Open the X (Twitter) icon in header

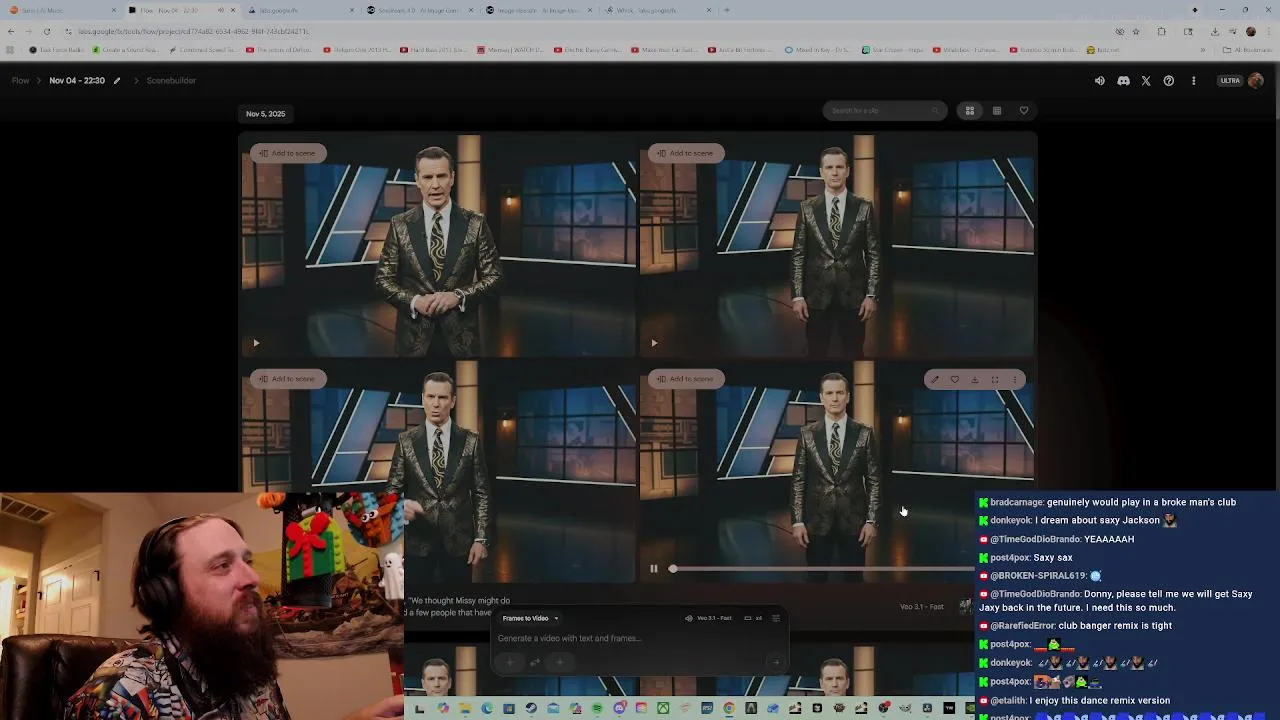tap(1146, 81)
